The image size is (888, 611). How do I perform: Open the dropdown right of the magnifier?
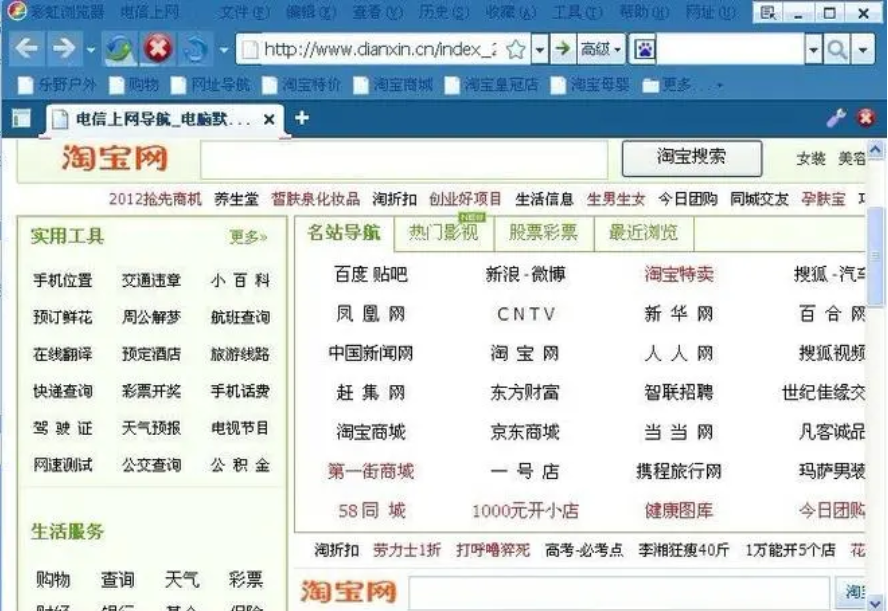click(x=863, y=50)
